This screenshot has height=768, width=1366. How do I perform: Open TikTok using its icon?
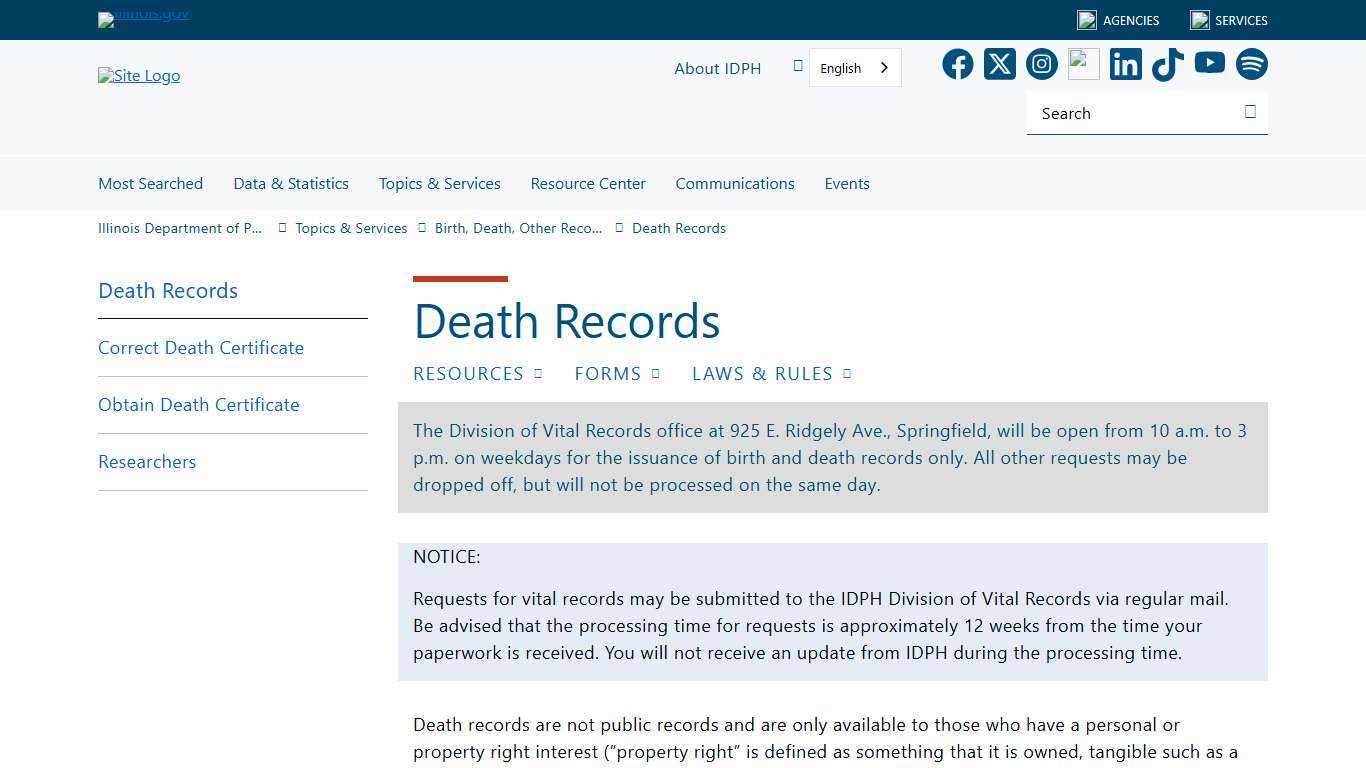pyautogui.click(x=1167, y=64)
